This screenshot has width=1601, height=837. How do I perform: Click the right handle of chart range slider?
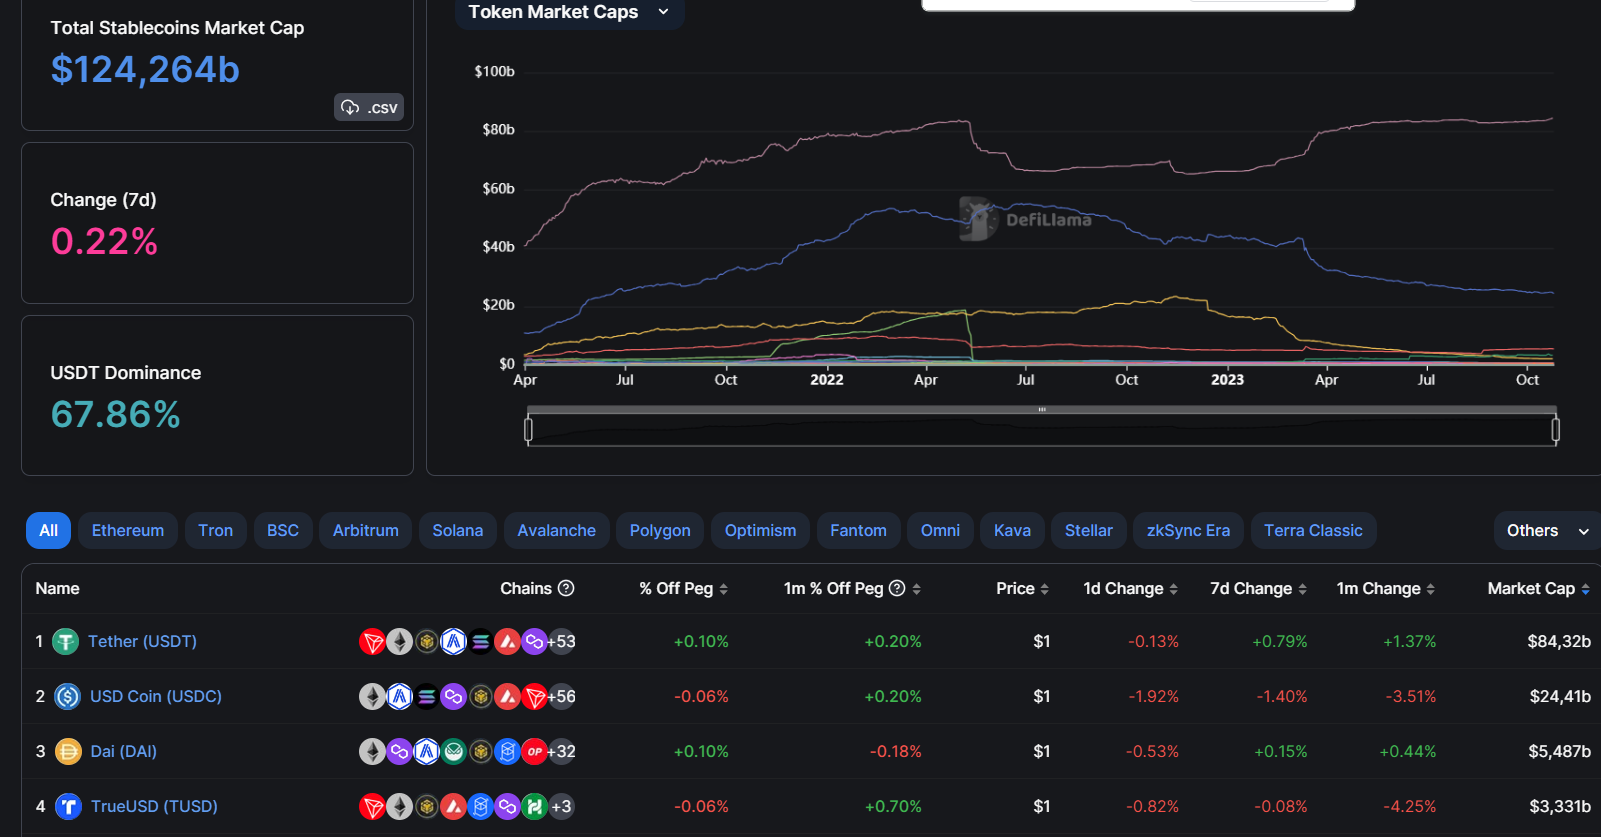1555,430
